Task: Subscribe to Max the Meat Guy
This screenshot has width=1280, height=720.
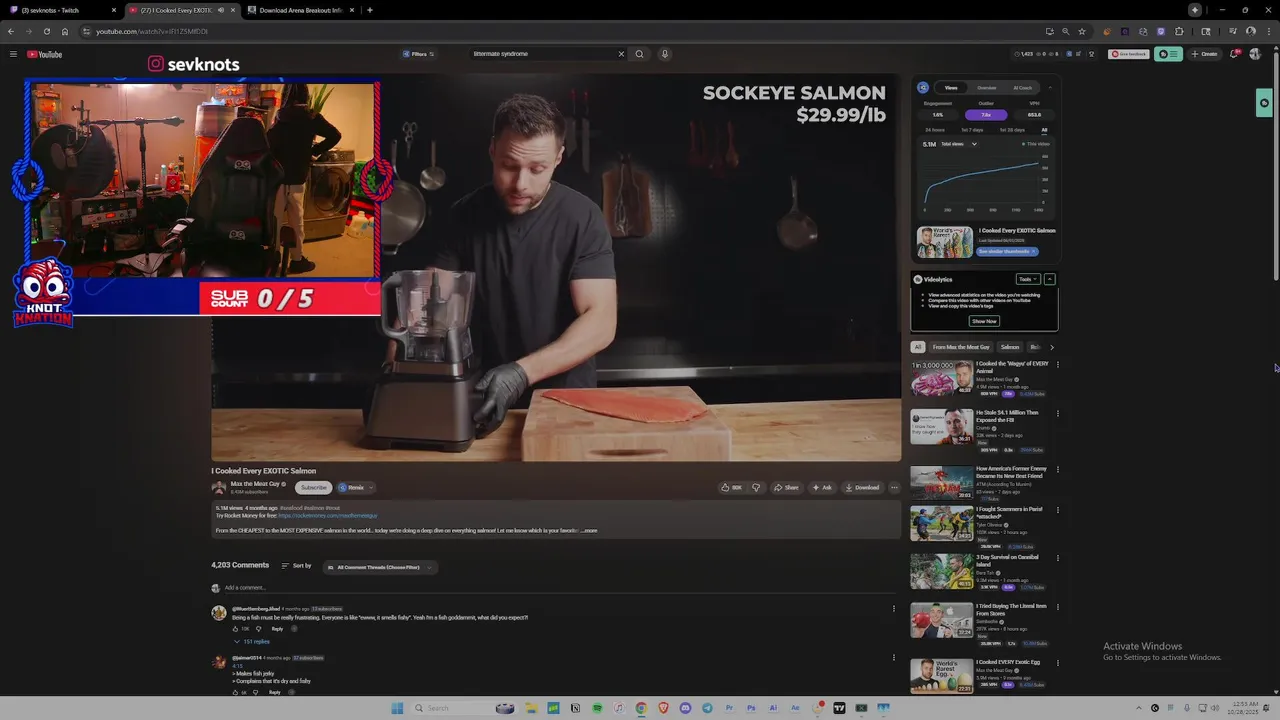Action: (x=314, y=488)
